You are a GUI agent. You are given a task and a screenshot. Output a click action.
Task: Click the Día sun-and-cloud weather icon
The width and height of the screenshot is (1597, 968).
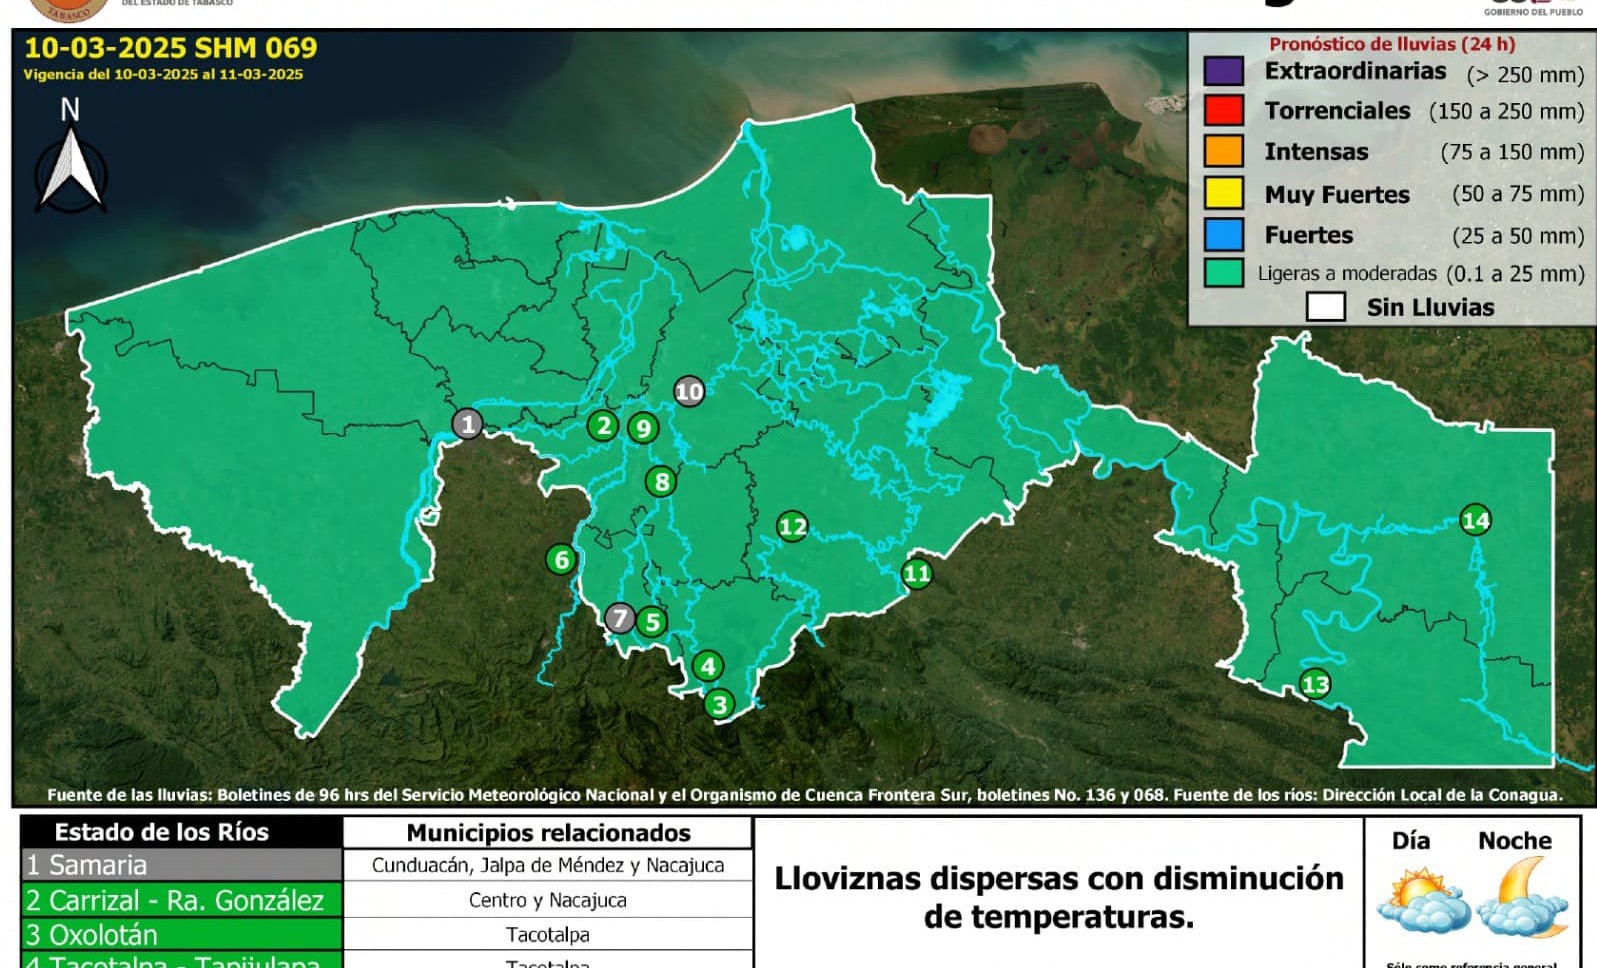[x=1422, y=900]
